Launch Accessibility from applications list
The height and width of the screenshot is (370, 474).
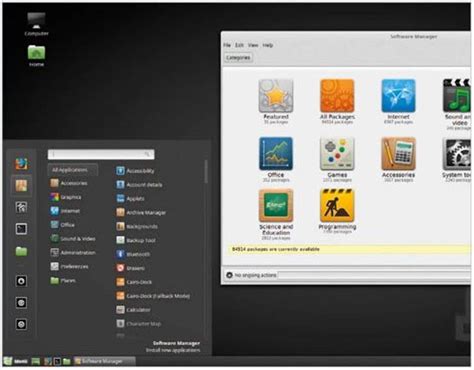[135, 171]
